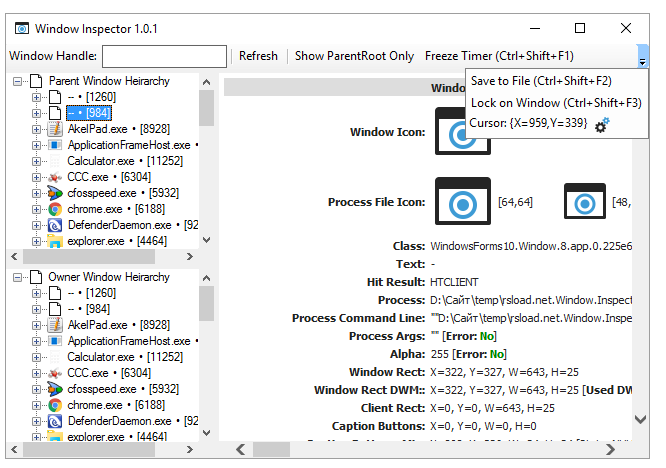Click the chrome.exe icon in Parent hierarchy
This screenshot has height=468, width=666.
pos(56,209)
